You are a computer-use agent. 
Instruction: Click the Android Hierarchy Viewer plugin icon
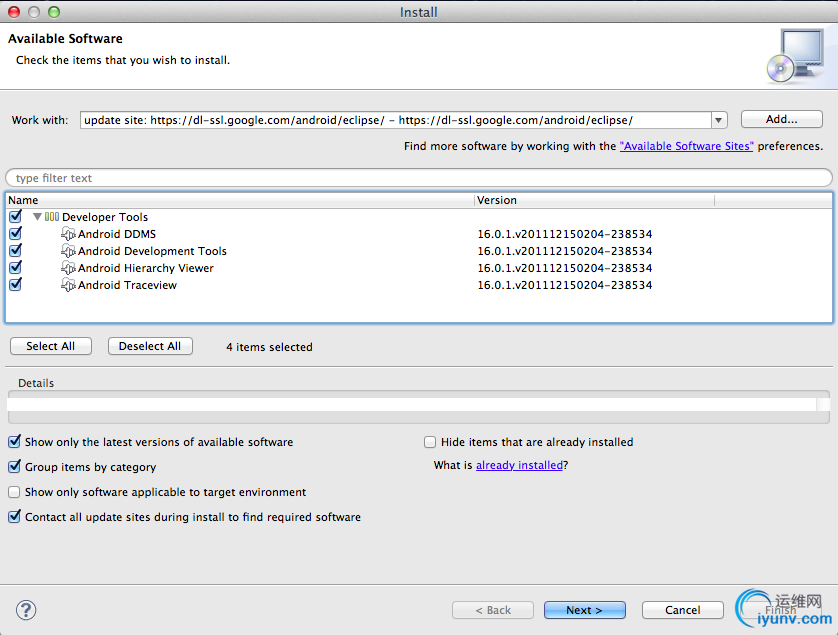tap(68, 268)
